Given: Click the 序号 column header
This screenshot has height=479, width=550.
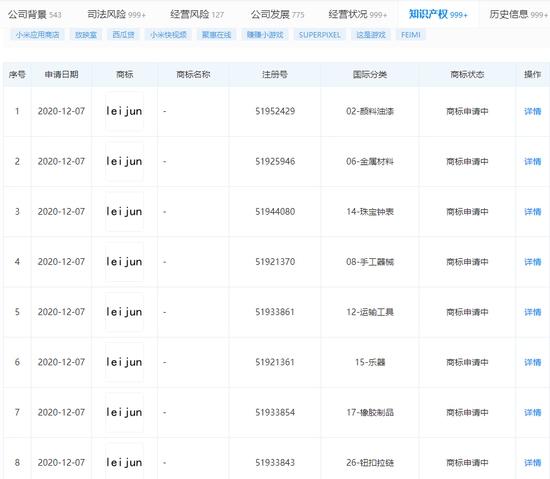Looking at the screenshot, I should click(17, 74).
